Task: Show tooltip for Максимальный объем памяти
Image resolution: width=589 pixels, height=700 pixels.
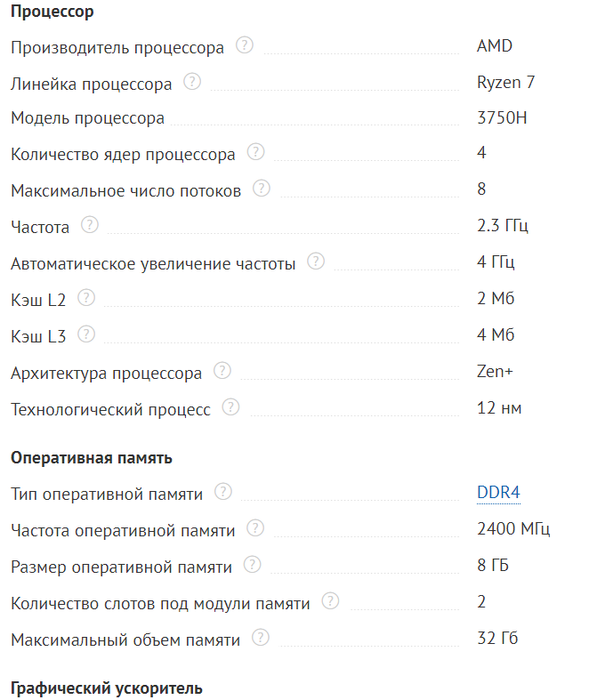Action: point(261,638)
